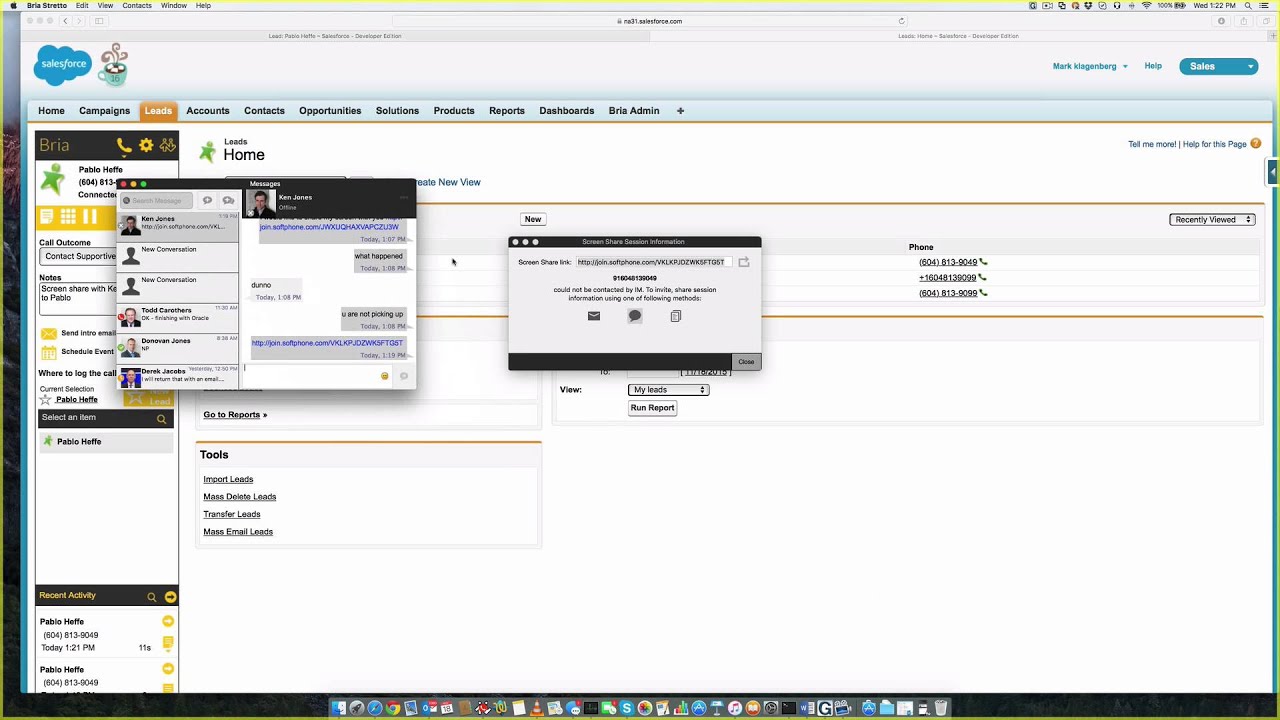This screenshot has width=1280, height=720.
Task: Open the Reports tab
Action: coord(507,111)
